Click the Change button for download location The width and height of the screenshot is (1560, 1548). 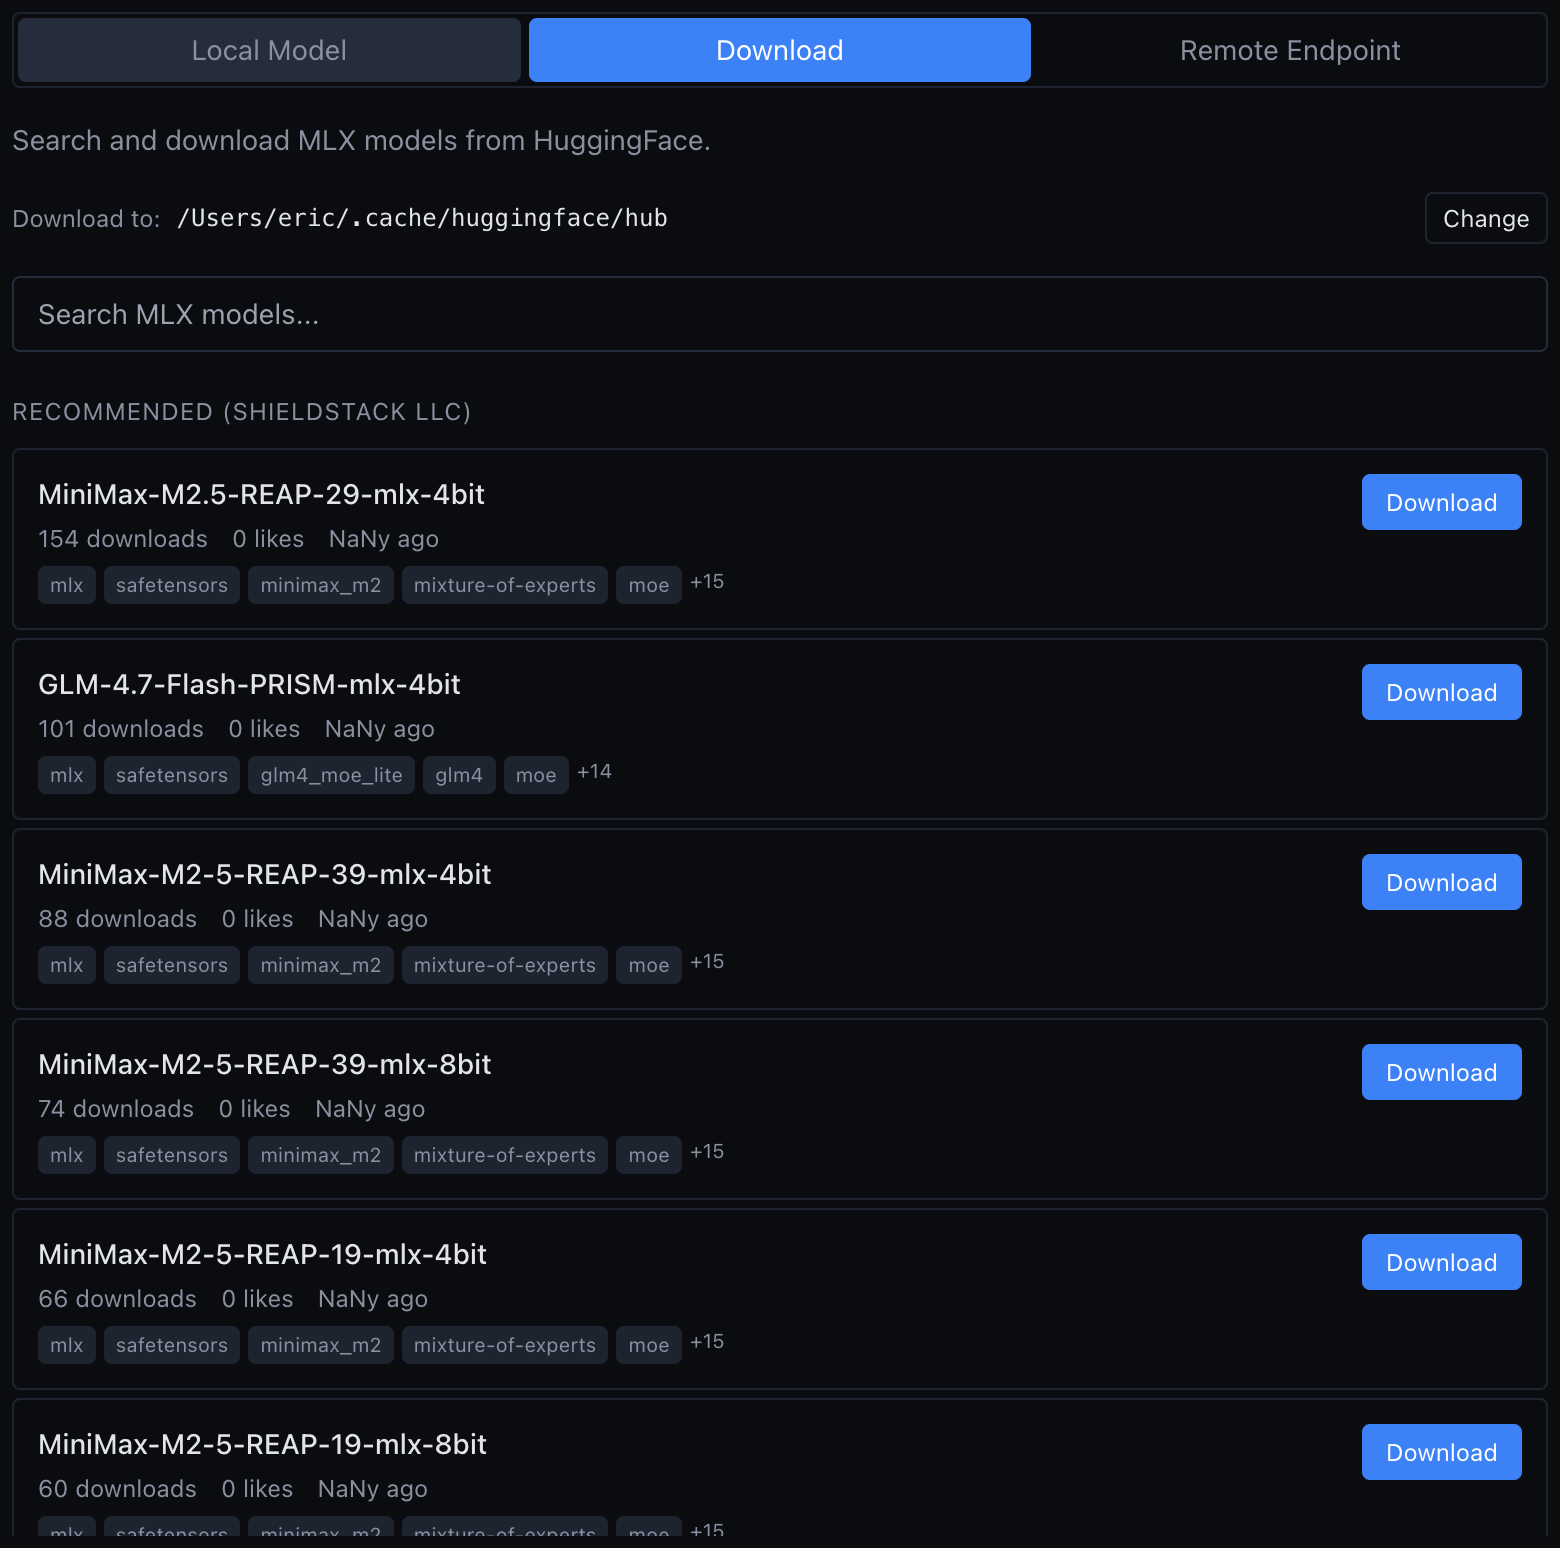1485,218
